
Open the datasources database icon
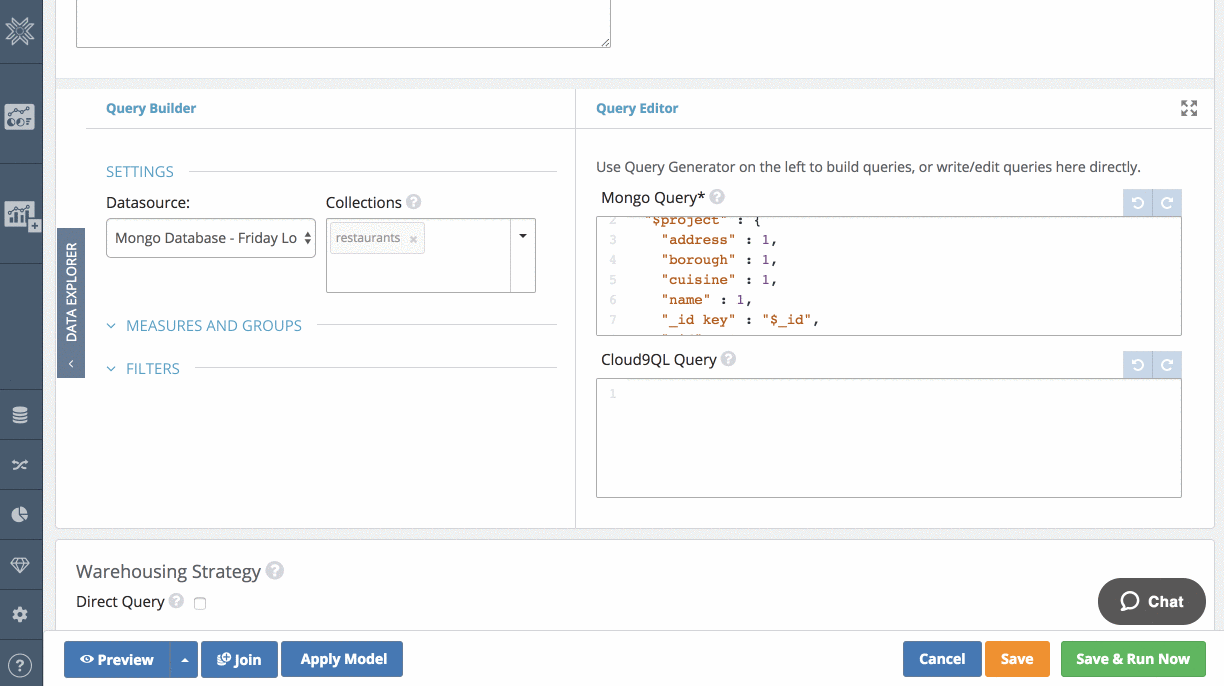(20, 415)
